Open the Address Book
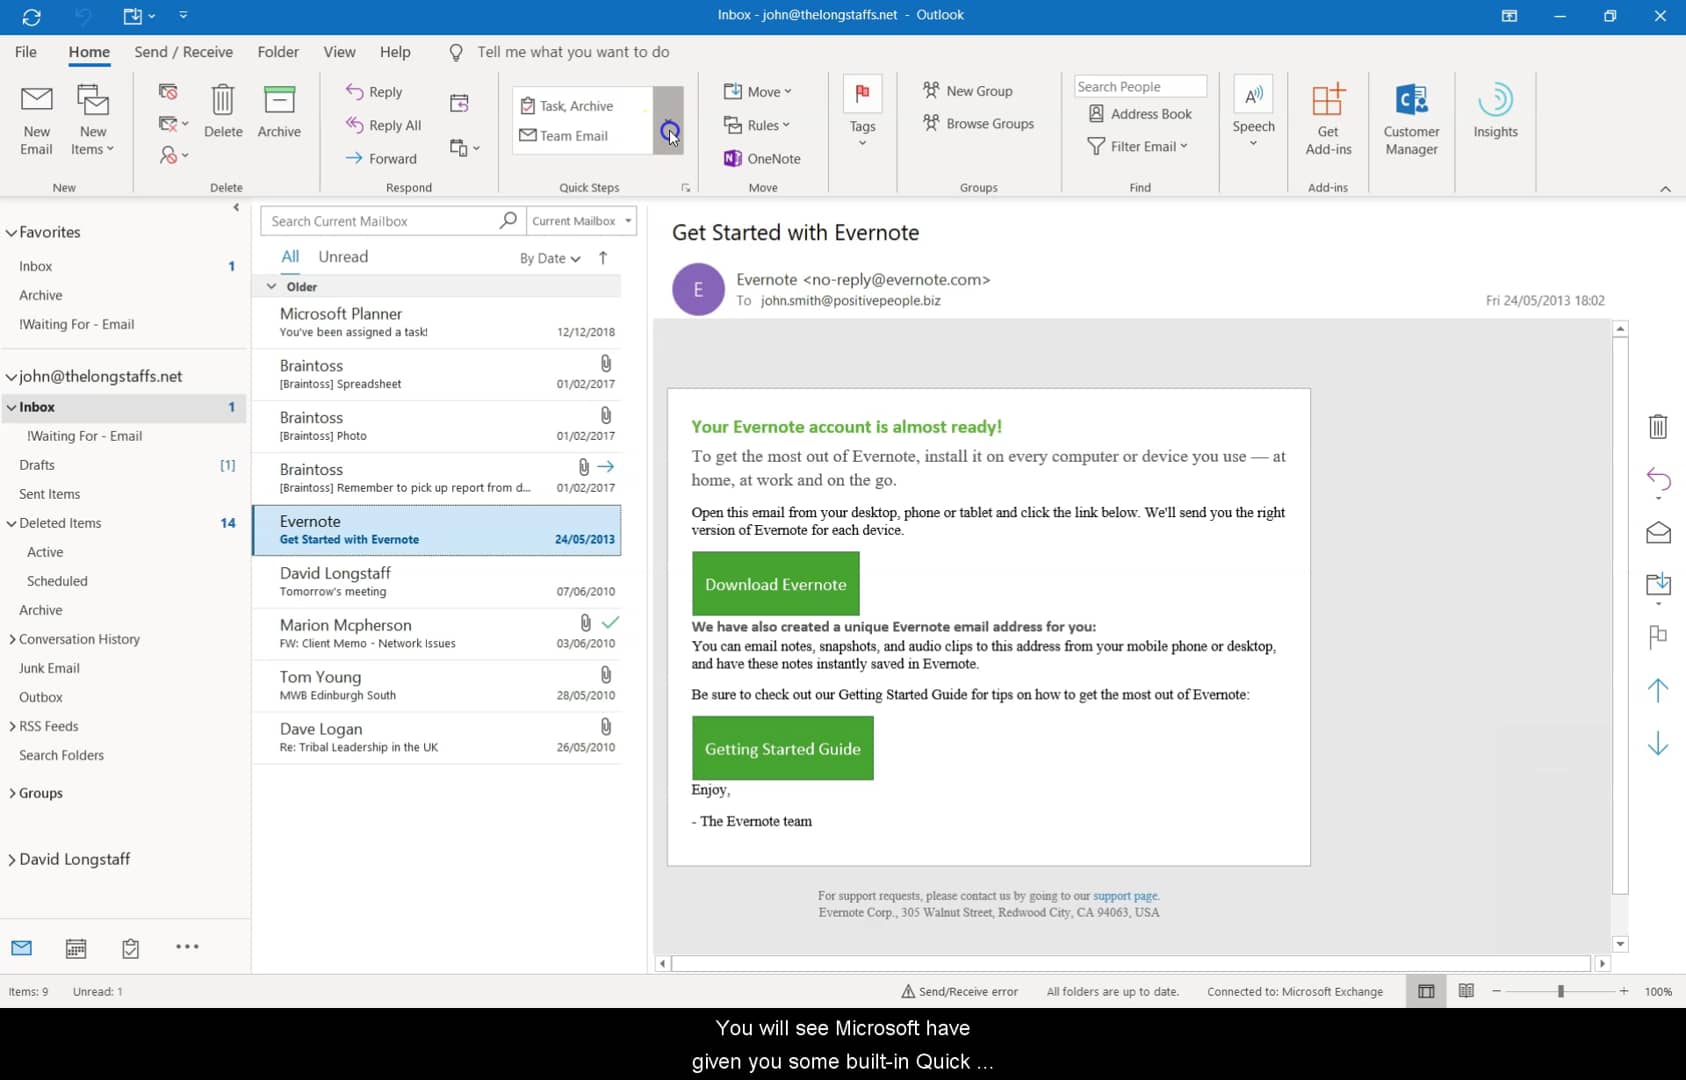Screen dimensions: 1686x1080 point(1140,114)
